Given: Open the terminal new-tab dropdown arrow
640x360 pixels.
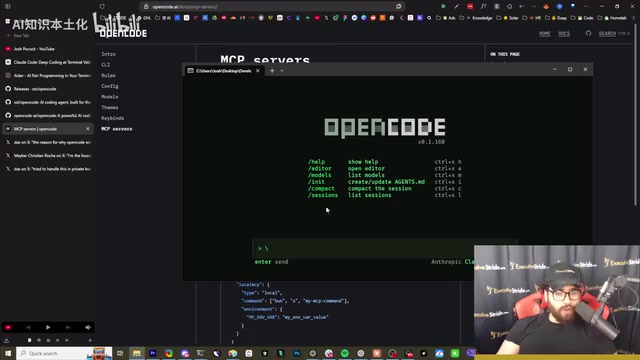Looking at the screenshot, I should (282, 71).
